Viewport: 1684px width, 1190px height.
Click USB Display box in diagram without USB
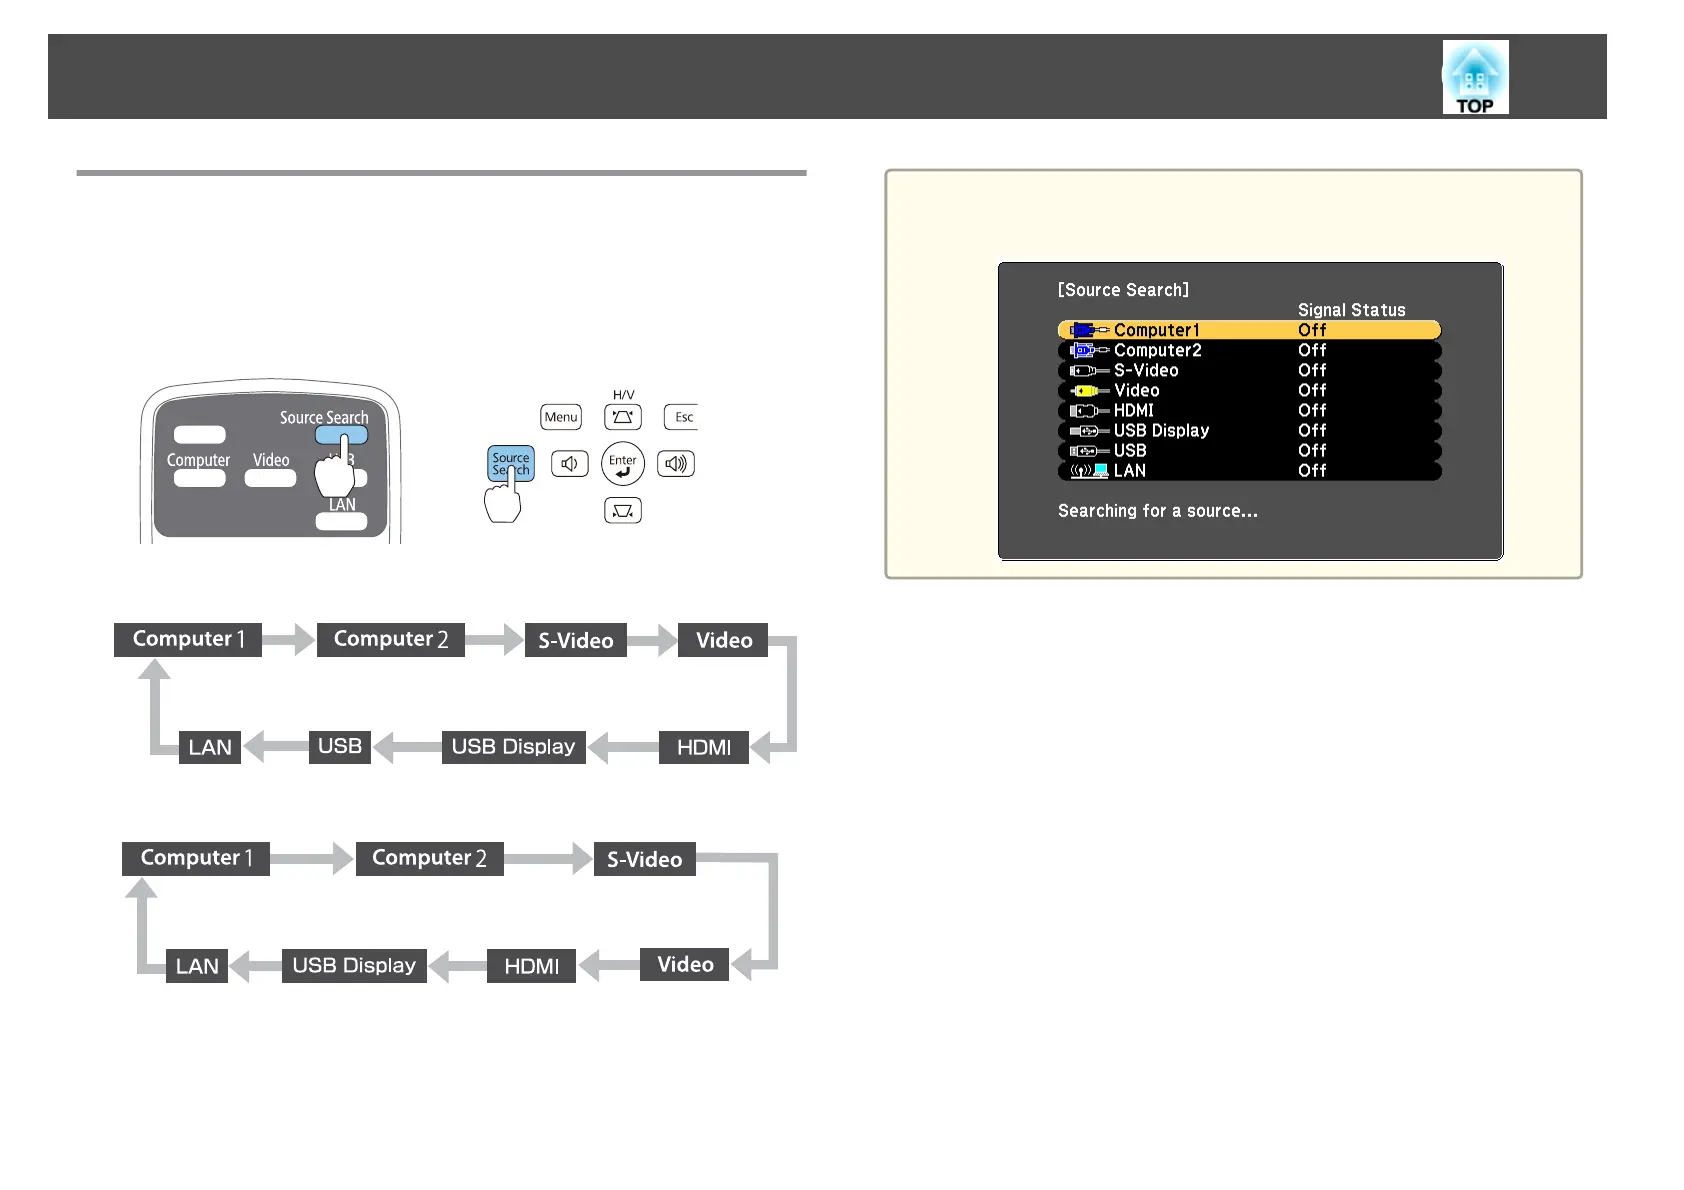pos(354,966)
